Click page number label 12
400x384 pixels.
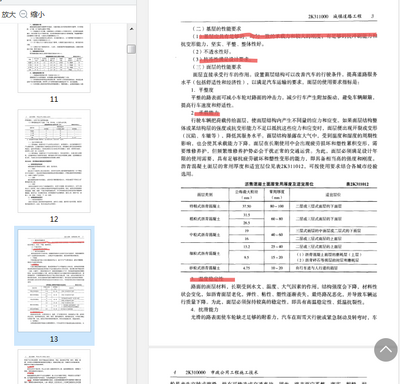[x=54, y=219]
